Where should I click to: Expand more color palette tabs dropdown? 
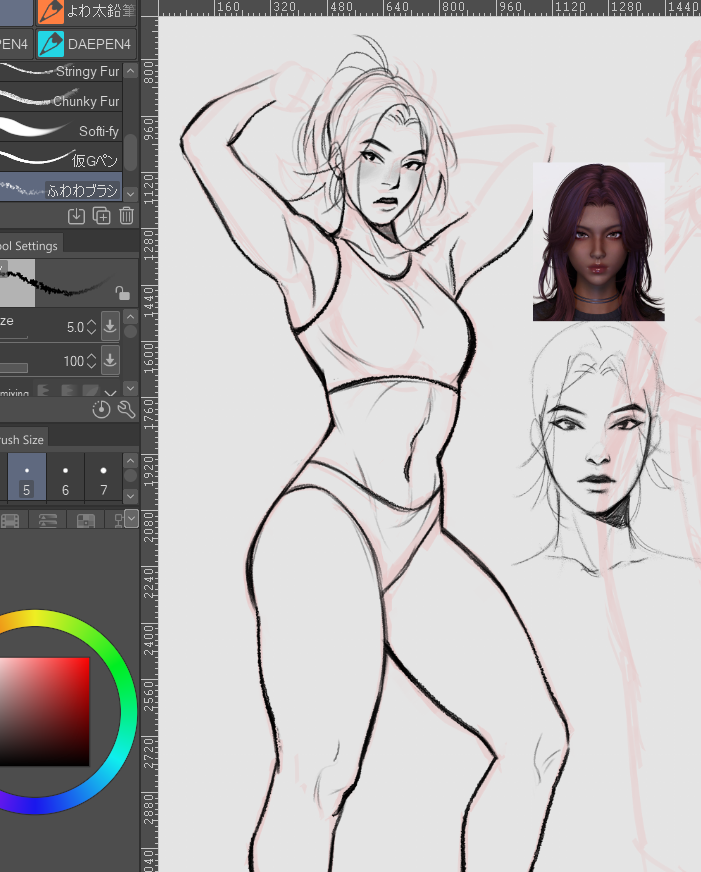131,519
